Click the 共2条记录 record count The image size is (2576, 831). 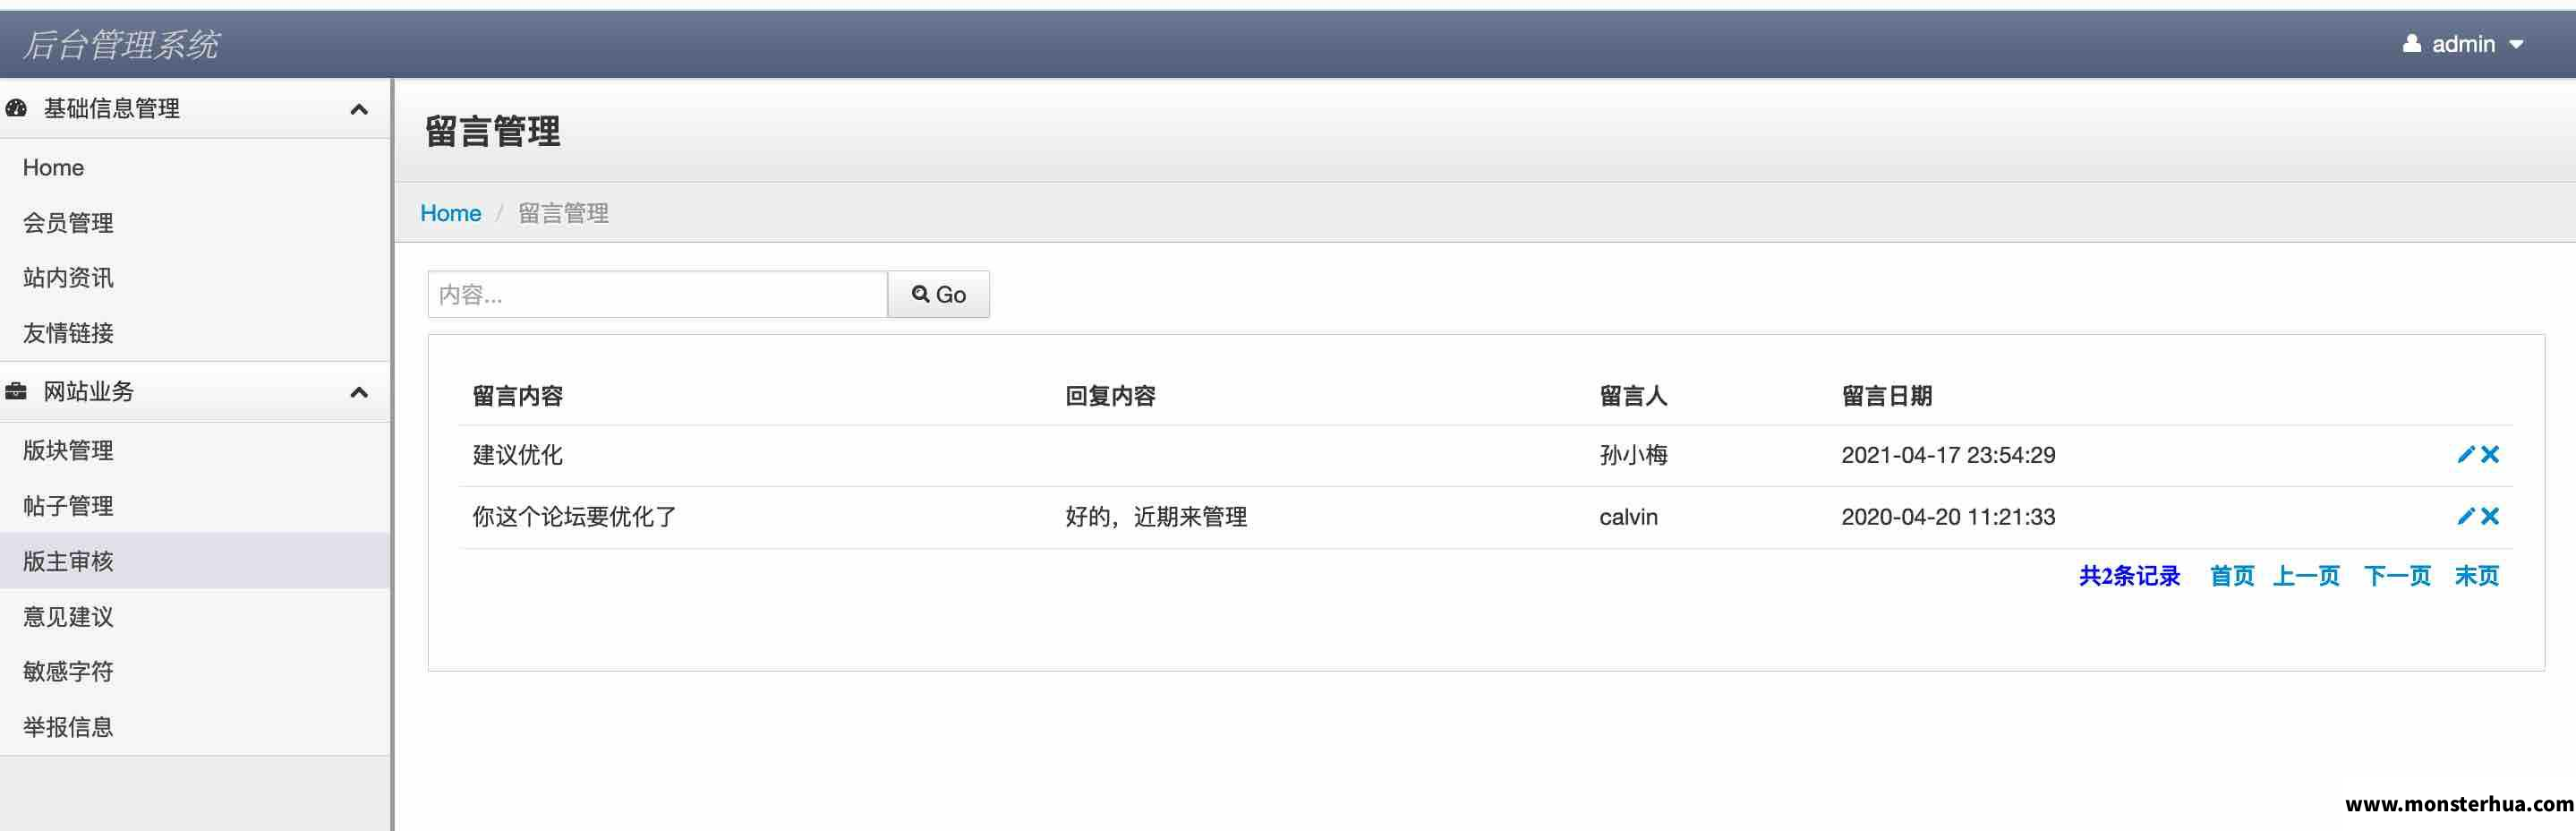[x=2129, y=576]
